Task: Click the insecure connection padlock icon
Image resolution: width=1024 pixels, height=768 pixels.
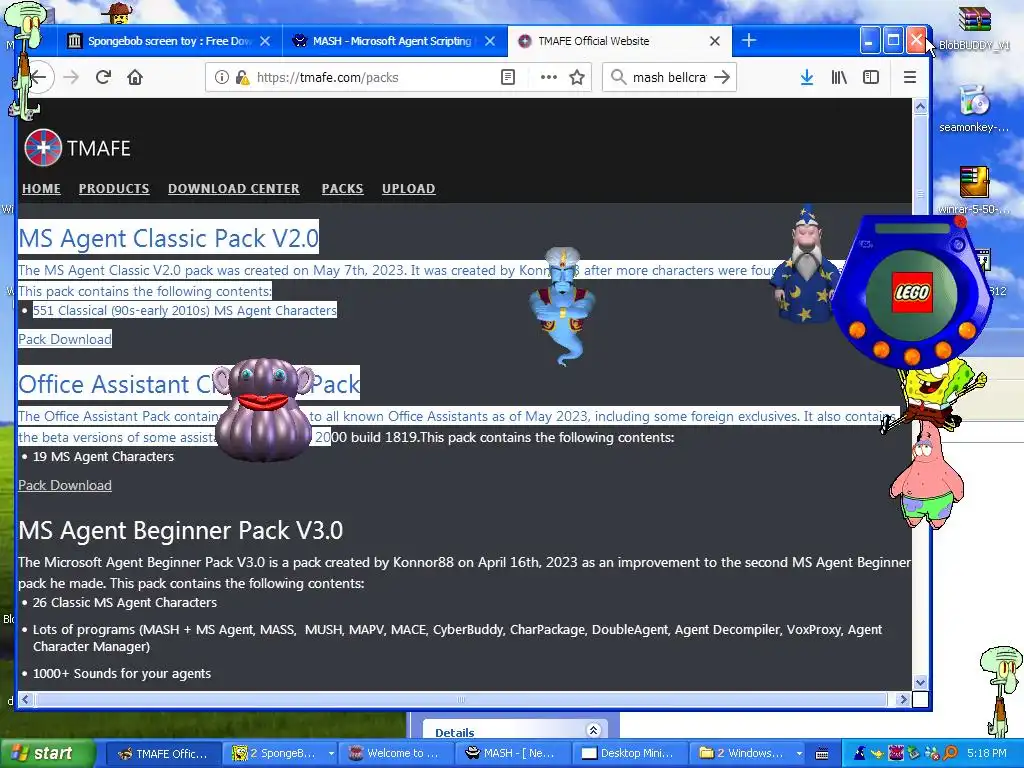Action: coord(242,77)
